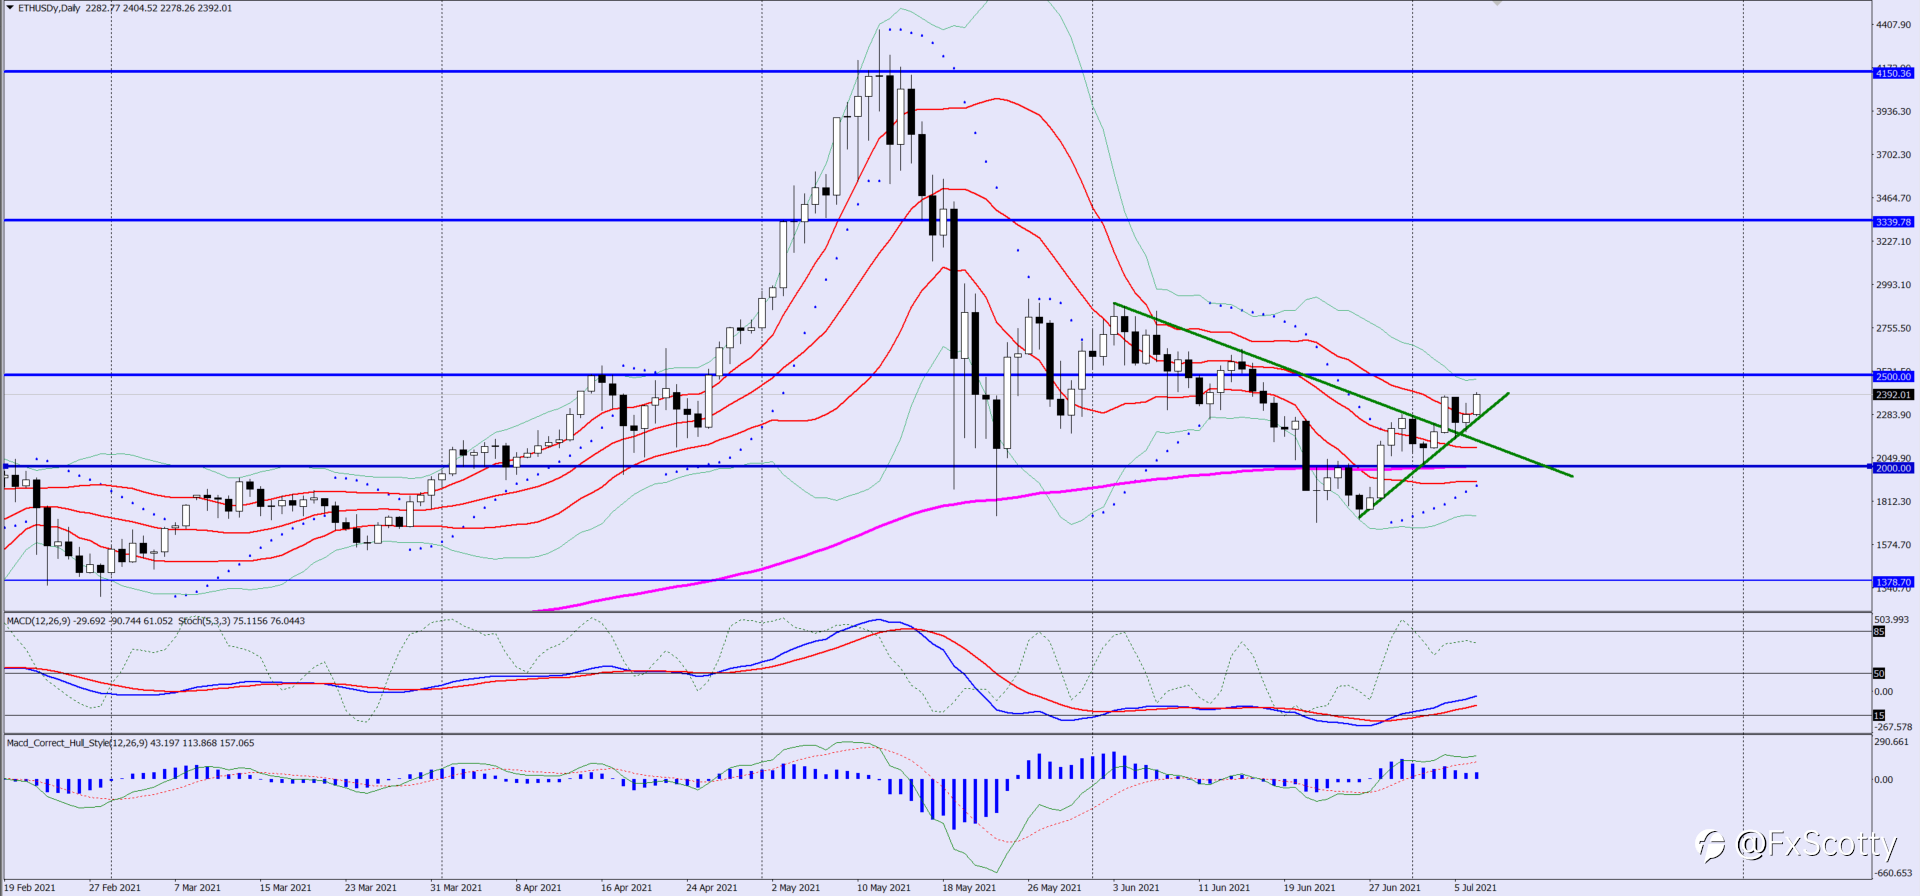The image size is (1920, 896).
Task: Click the 26 May 2021 date label
Action: (x=1055, y=888)
